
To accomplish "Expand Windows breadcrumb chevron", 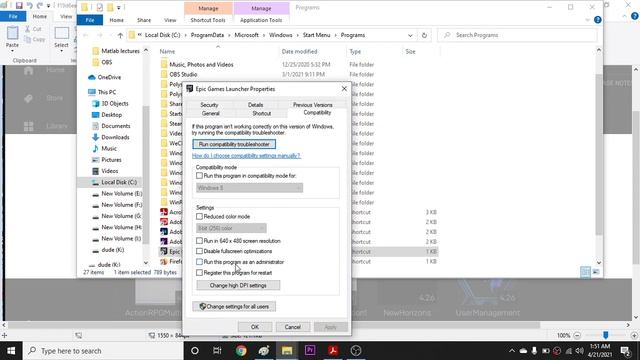I will tap(297, 36).
